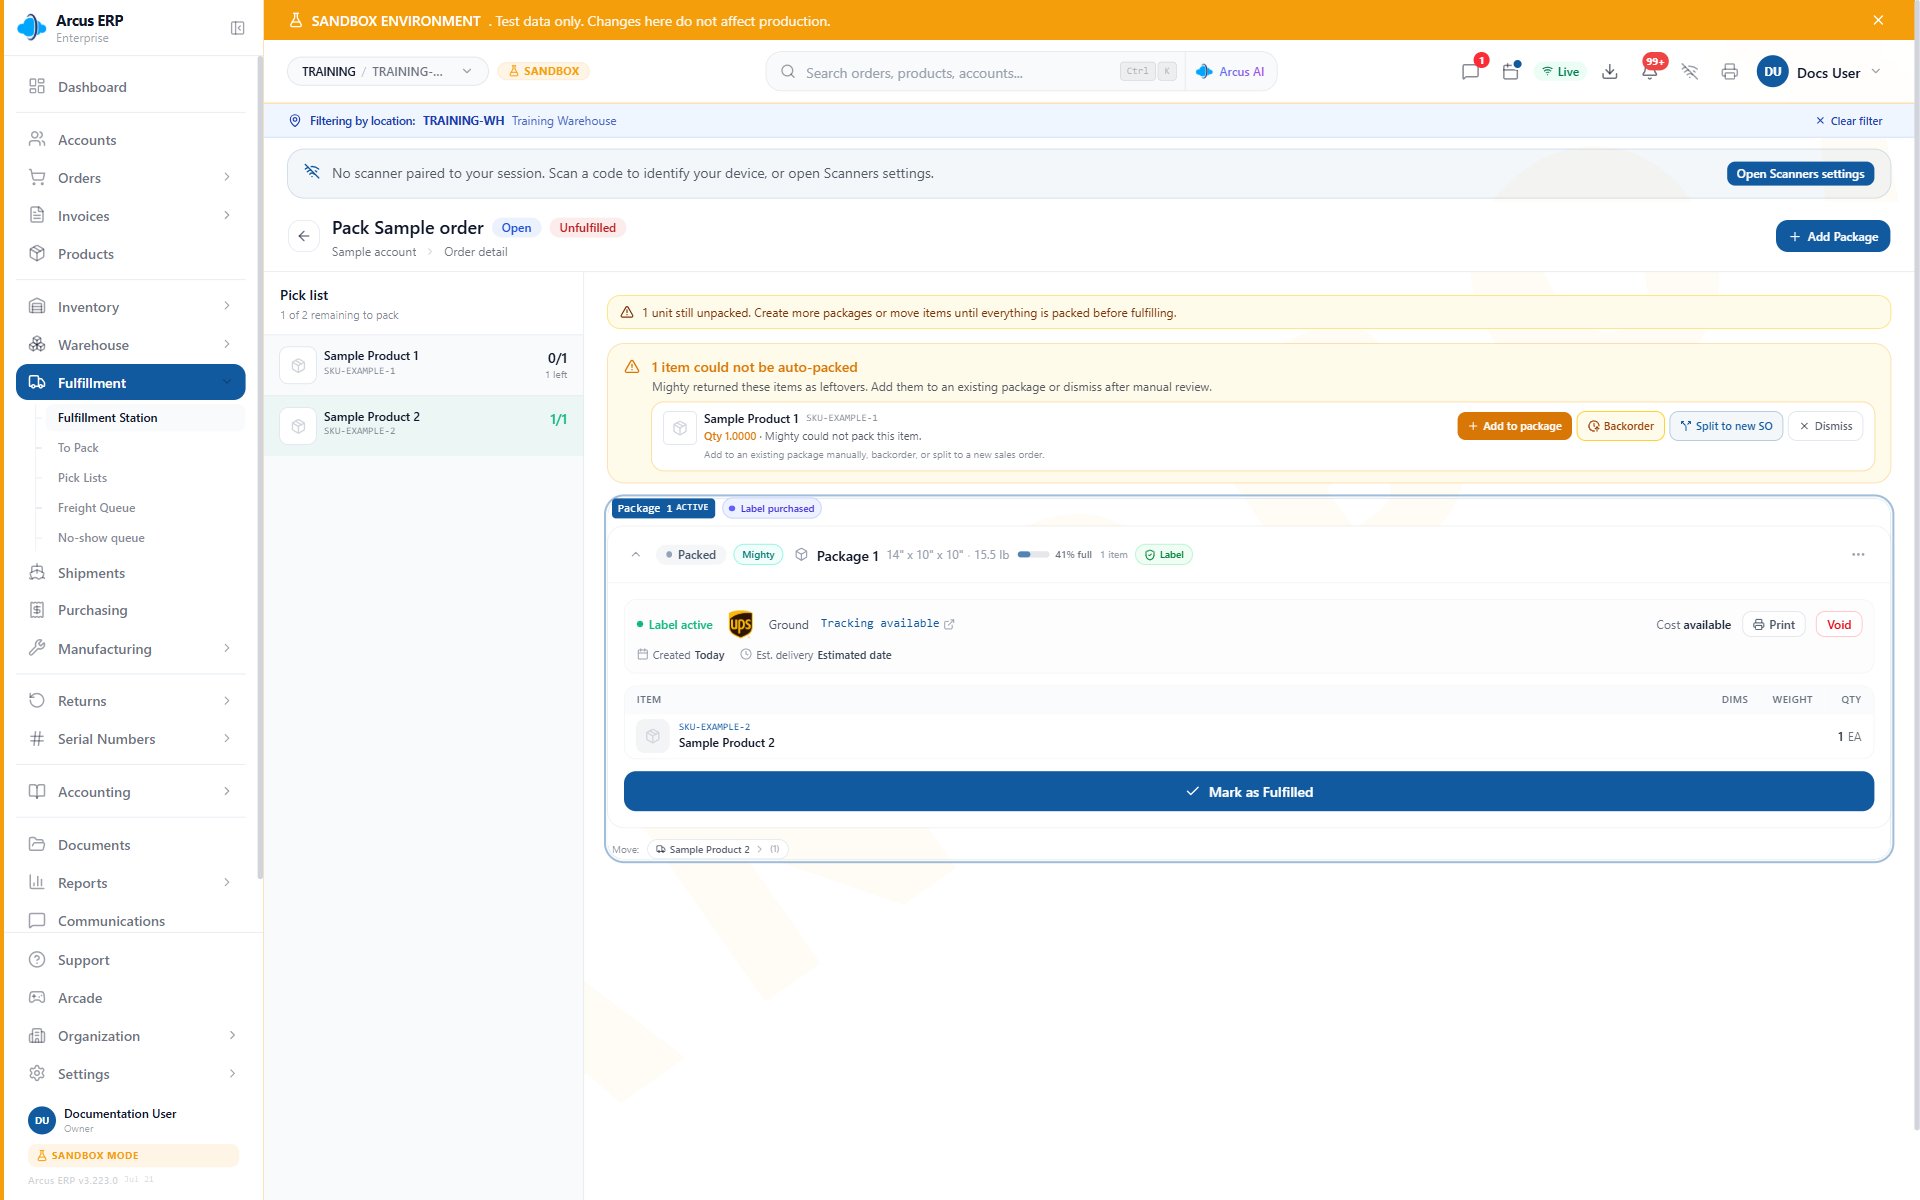The width and height of the screenshot is (1920, 1200).
Task: Open Freight Queue submenu item
Action: tap(96, 508)
